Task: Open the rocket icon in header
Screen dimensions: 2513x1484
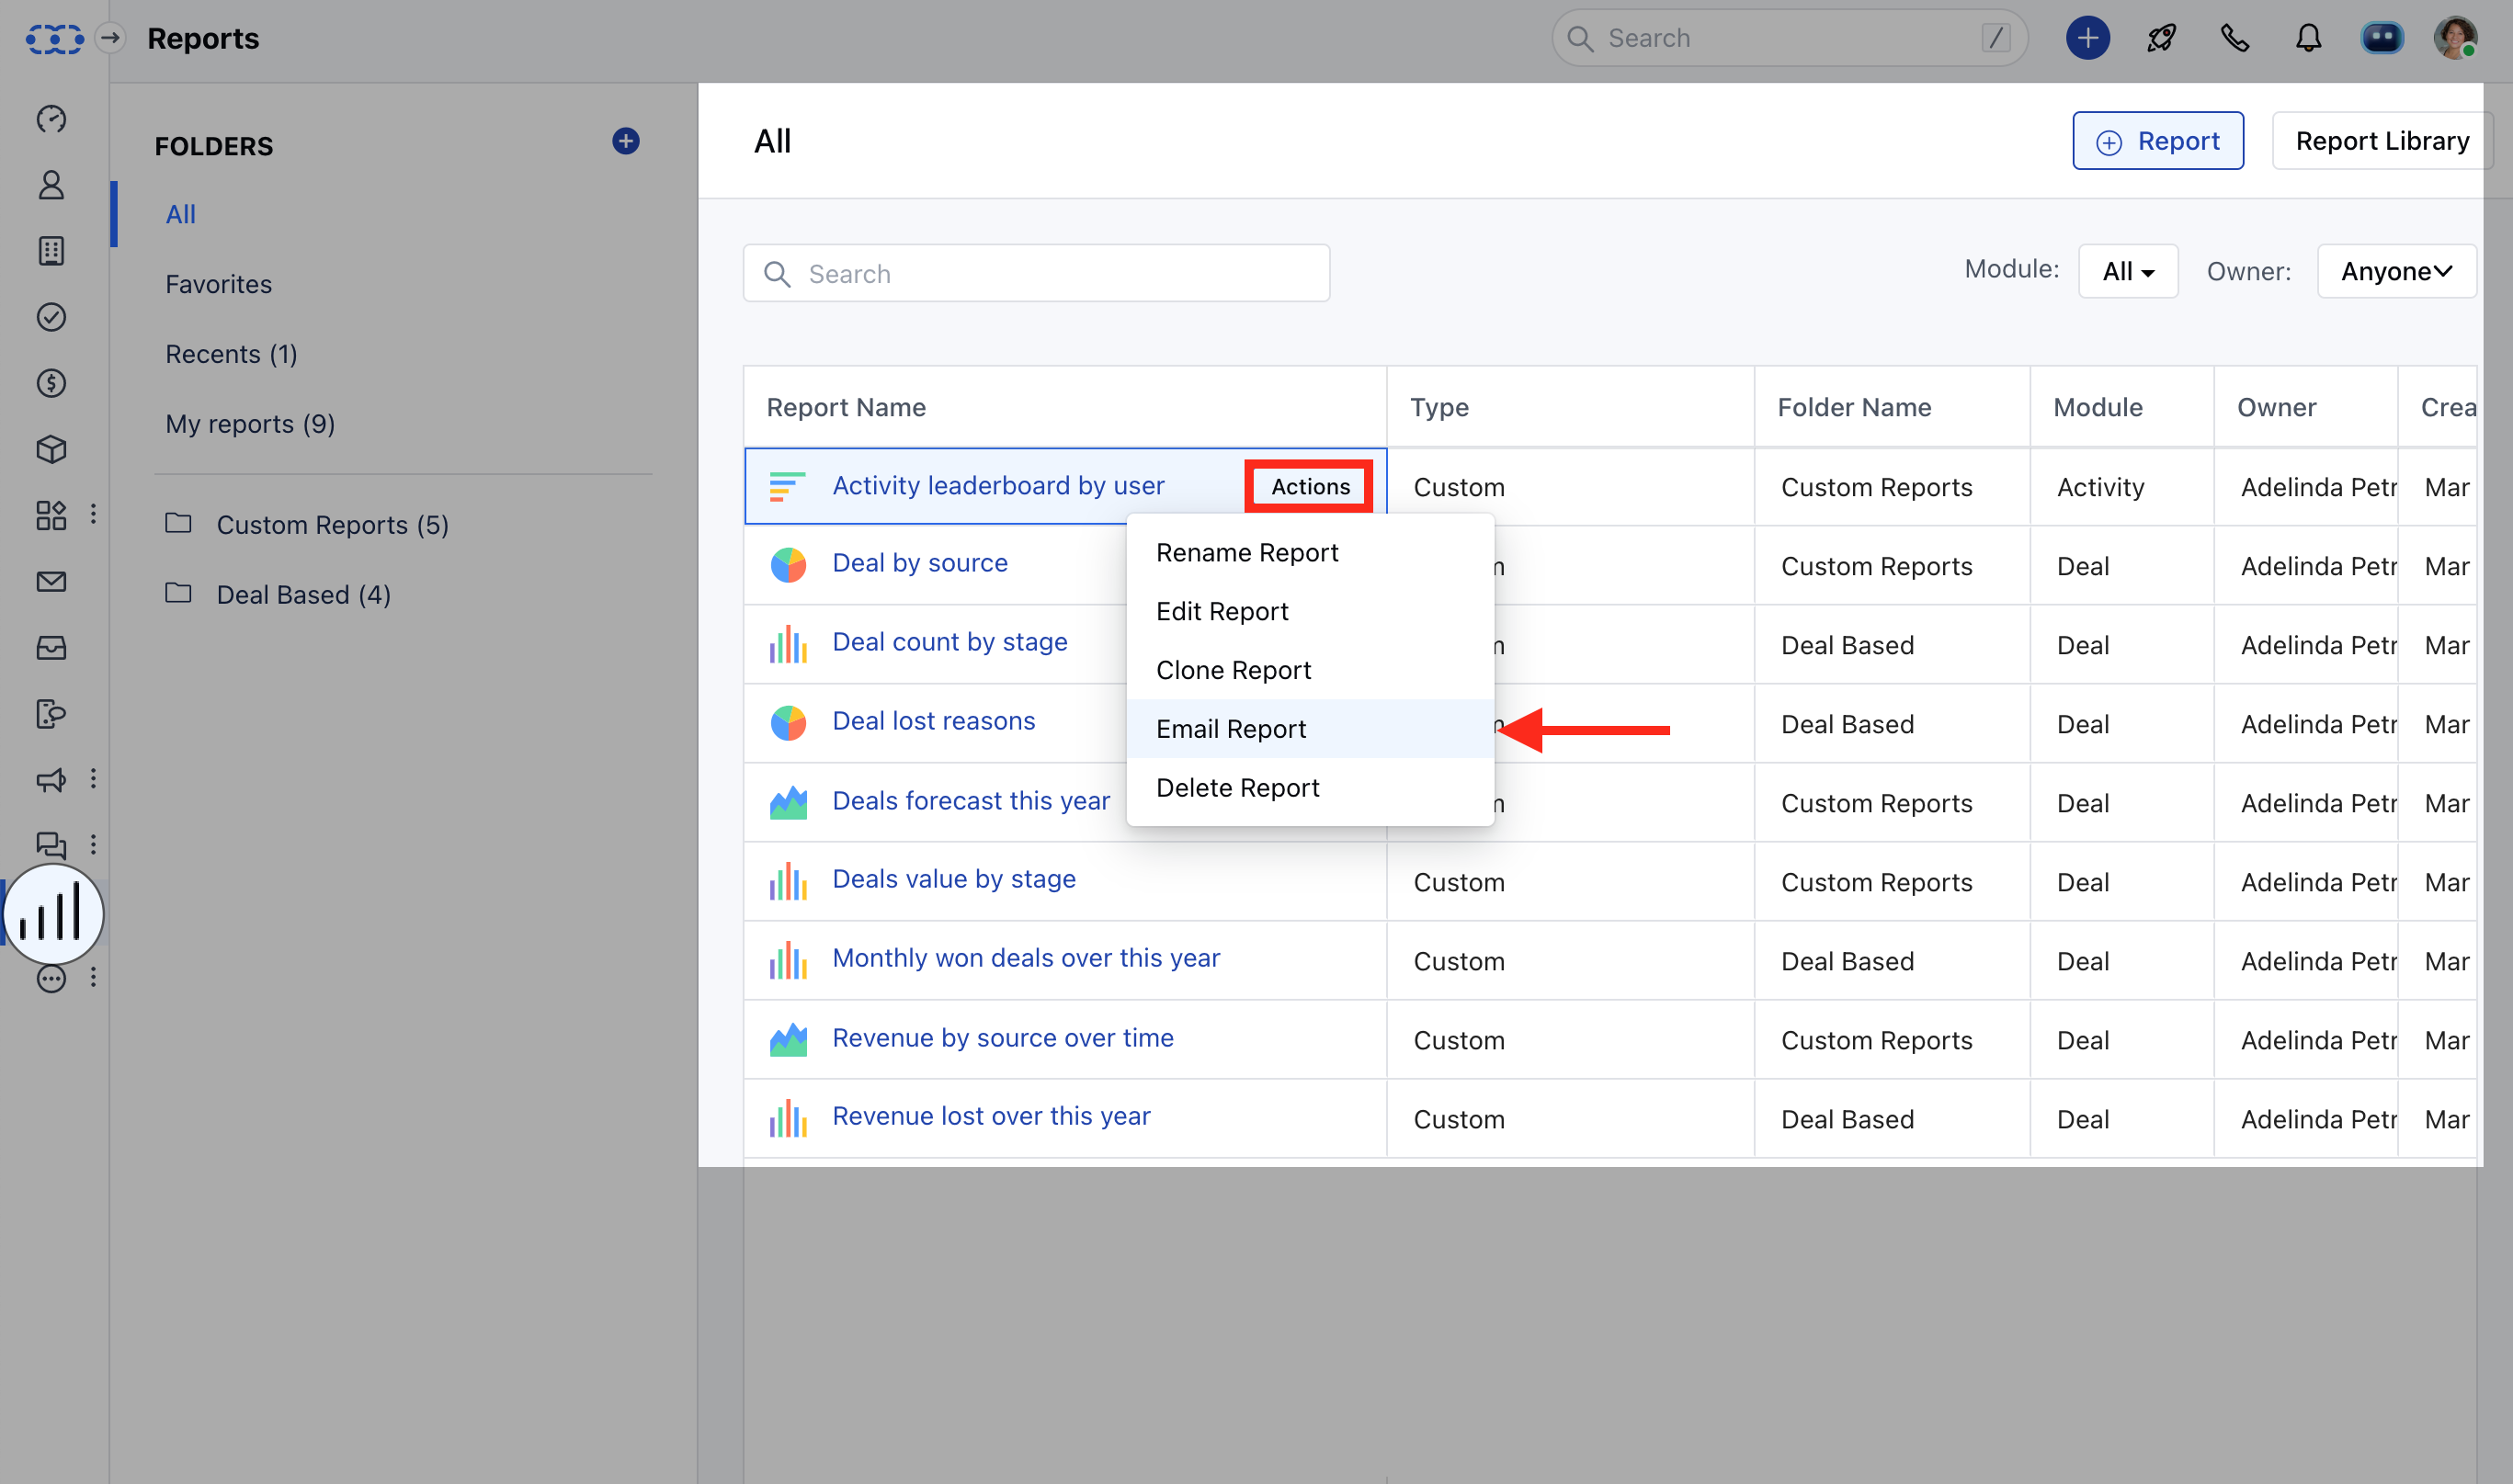Action: click(2161, 38)
